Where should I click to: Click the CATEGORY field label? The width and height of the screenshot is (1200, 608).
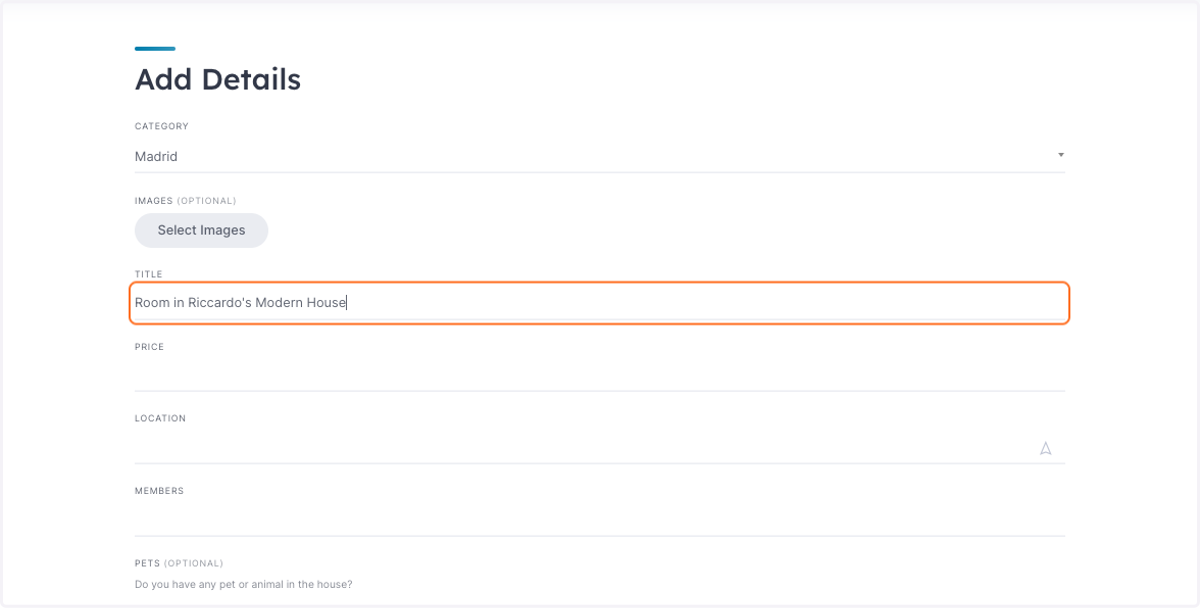click(162, 127)
